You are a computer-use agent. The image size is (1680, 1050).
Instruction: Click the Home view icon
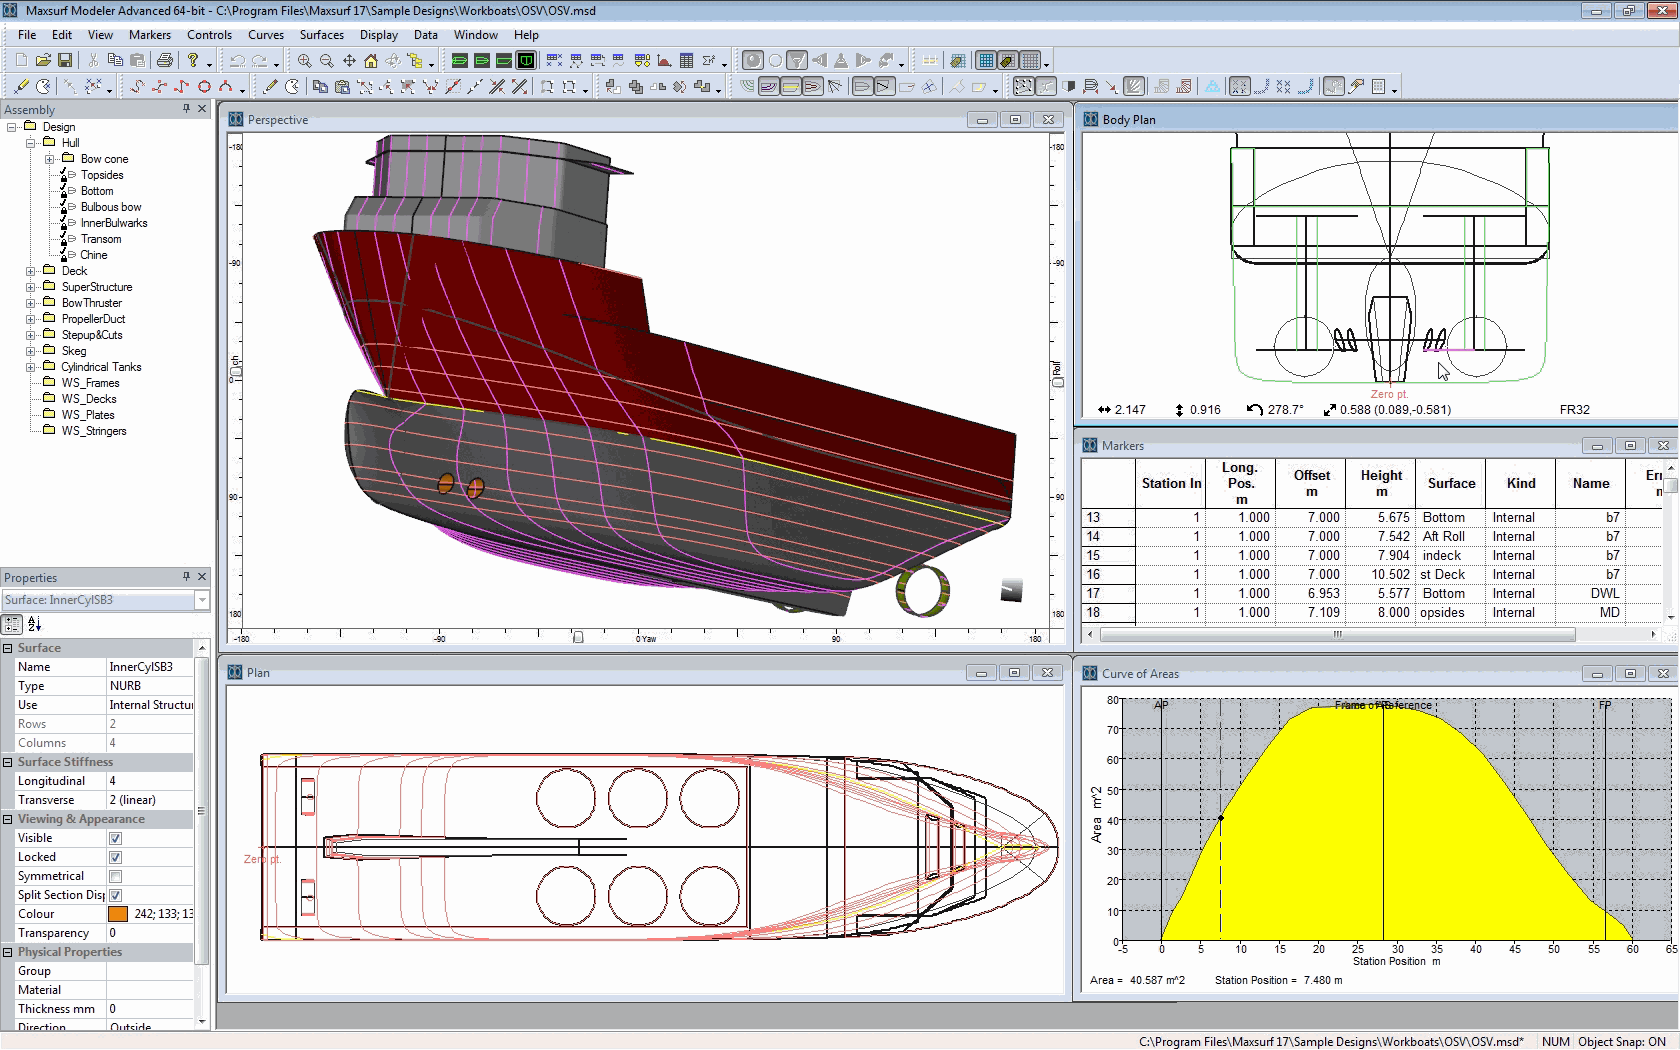pyautogui.click(x=371, y=60)
